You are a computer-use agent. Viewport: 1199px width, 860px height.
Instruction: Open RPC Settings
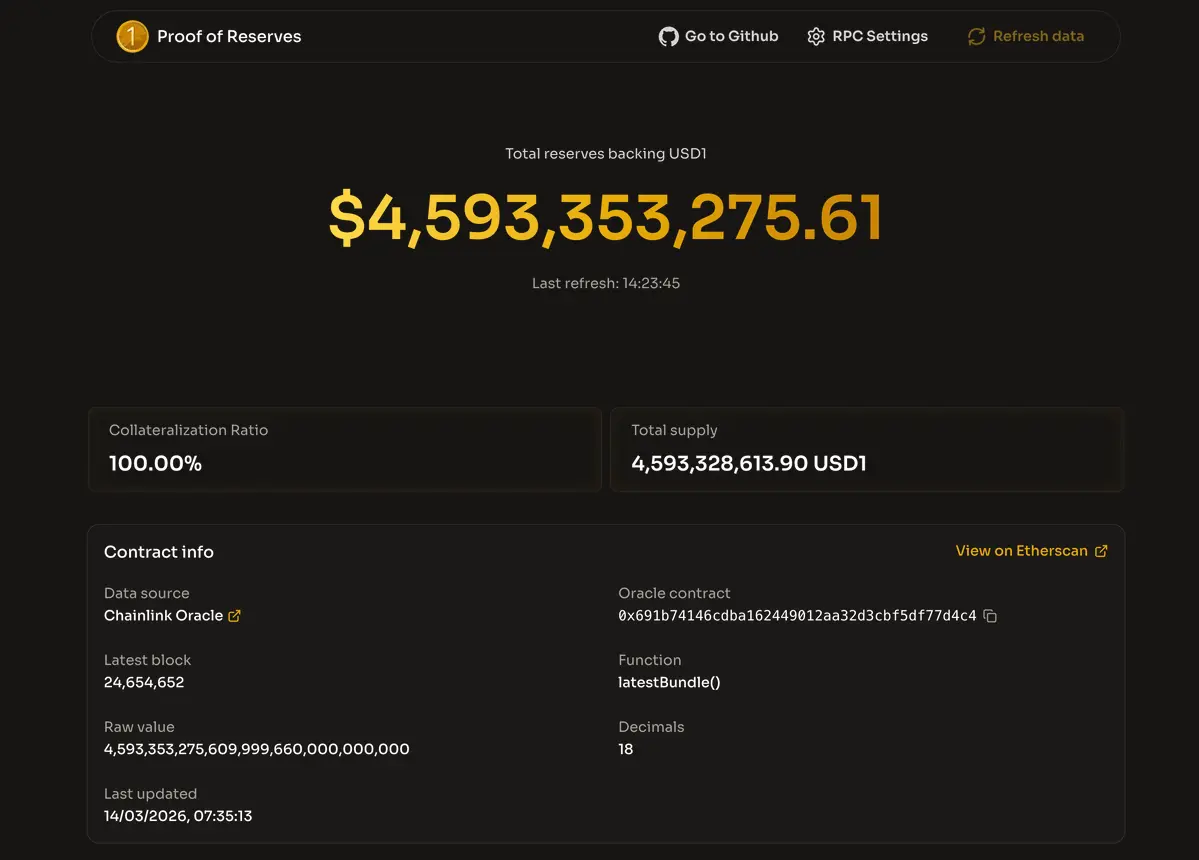pos(867,37)
